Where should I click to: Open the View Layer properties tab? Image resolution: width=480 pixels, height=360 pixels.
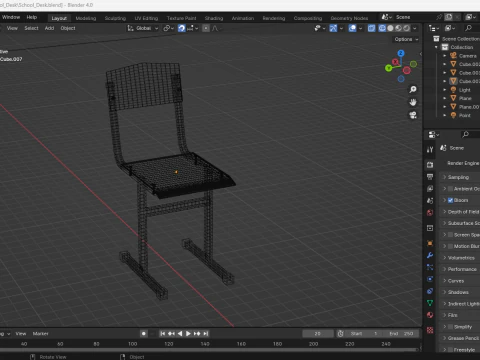click(x=430, y=189)
